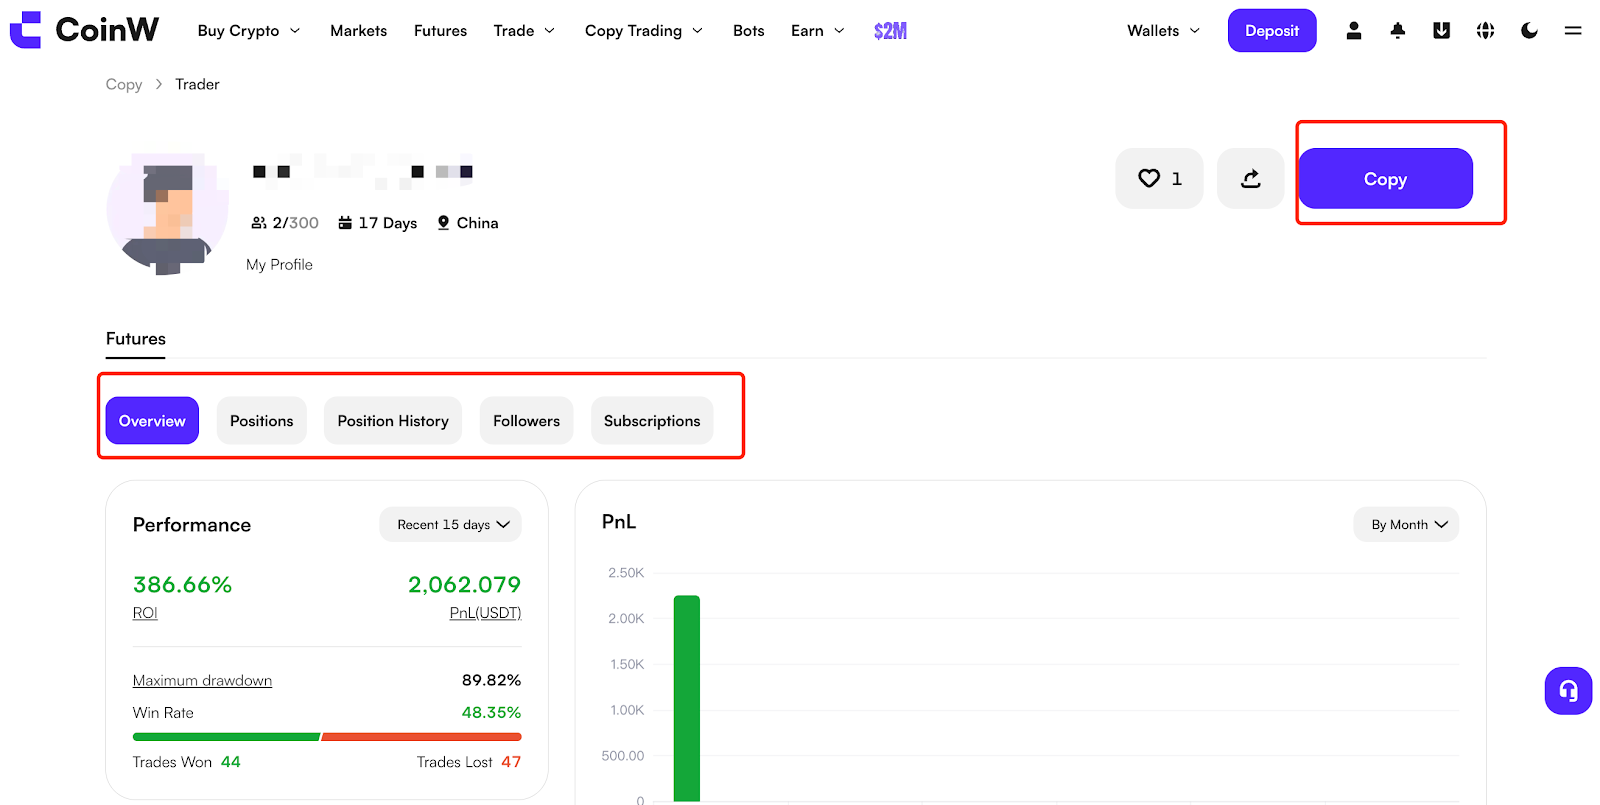Open the hamburger menu
Screen dimensions: 1600x805
click(x=1572, y=31)
